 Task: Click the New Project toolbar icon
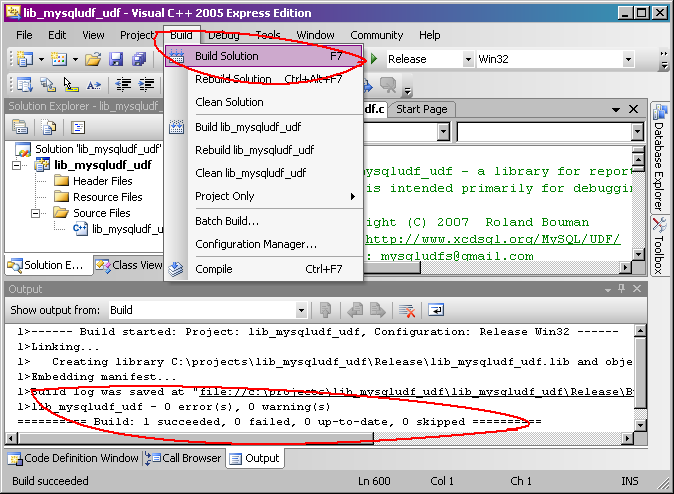[x=25, y=59]
